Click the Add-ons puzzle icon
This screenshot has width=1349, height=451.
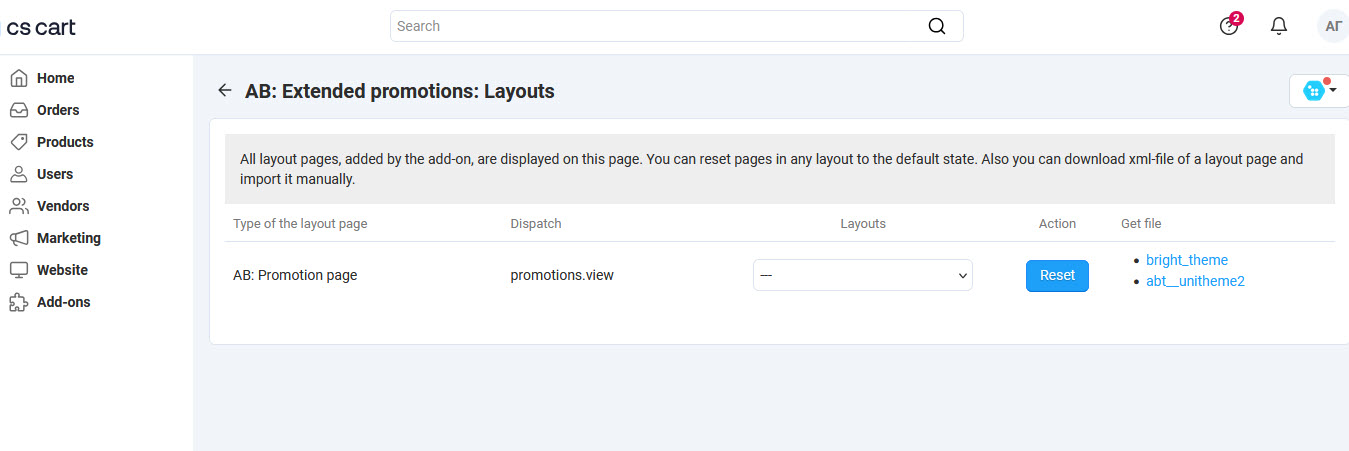(18, 302)
